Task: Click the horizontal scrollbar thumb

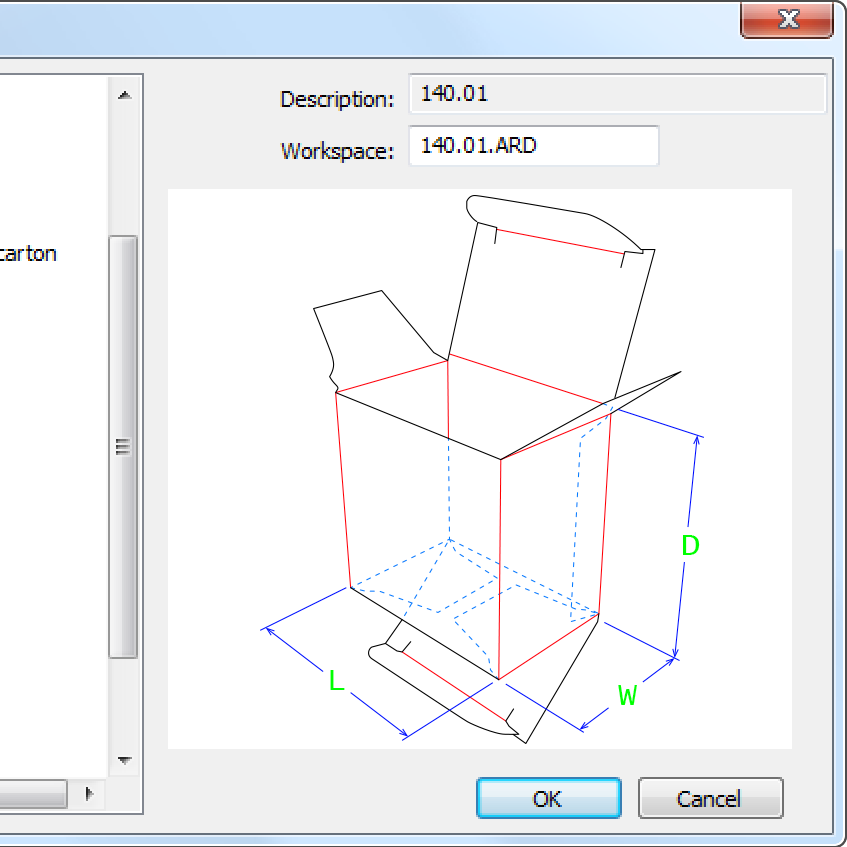Action: click(32, 794)
